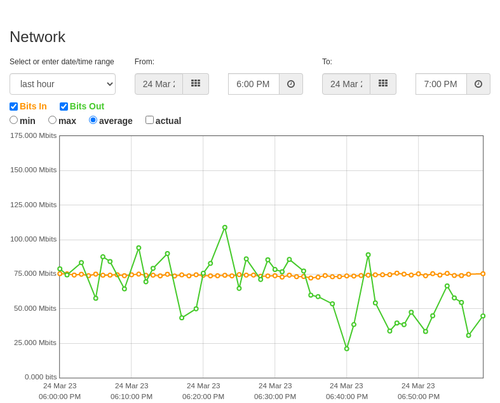Uncheck the Bits Out checkbox
This screenshot has height=403, width=500.
64,106
